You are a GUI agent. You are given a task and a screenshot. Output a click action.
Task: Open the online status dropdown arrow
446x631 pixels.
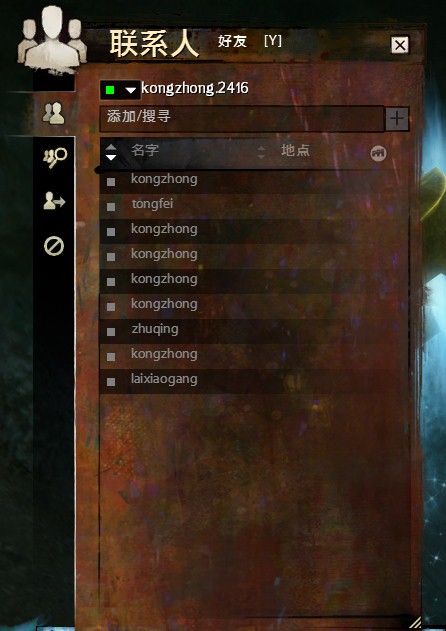click(131, 91)
